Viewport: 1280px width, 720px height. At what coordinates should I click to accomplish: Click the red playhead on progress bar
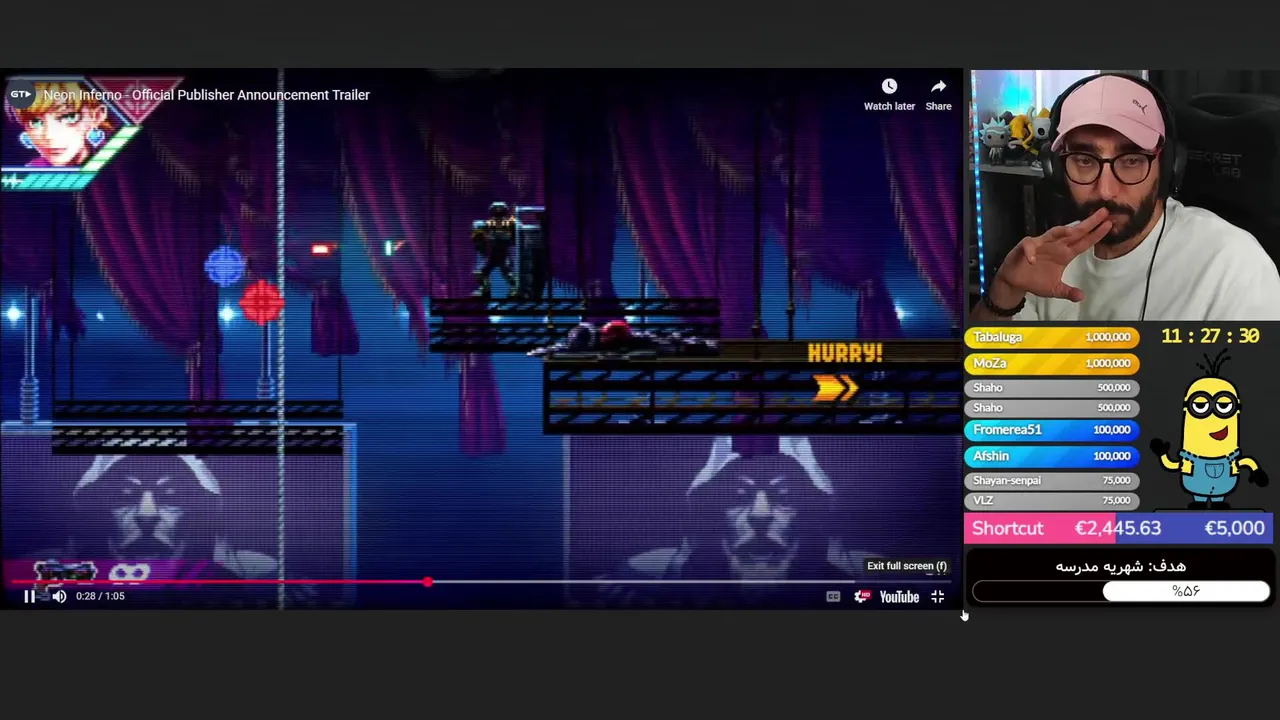pos(428,581)
